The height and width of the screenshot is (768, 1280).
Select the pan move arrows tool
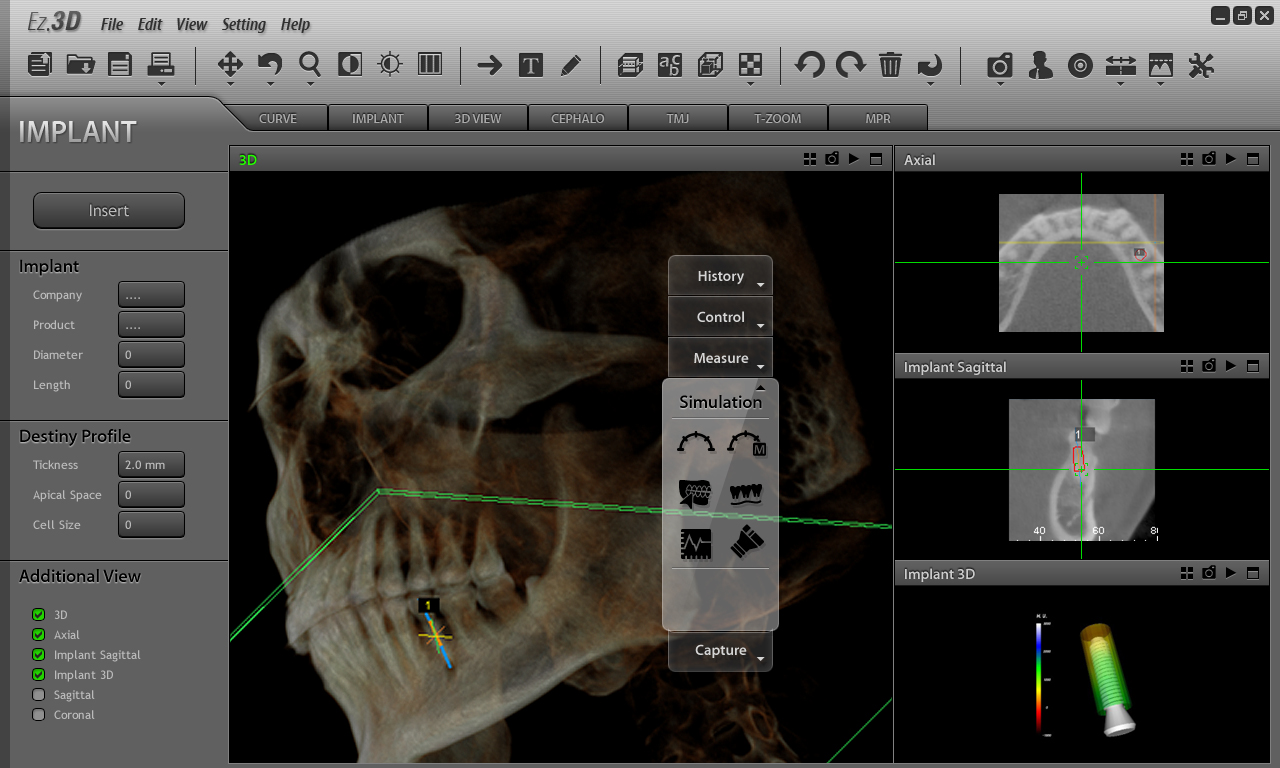pyautogui.click(x=230, y=65)
